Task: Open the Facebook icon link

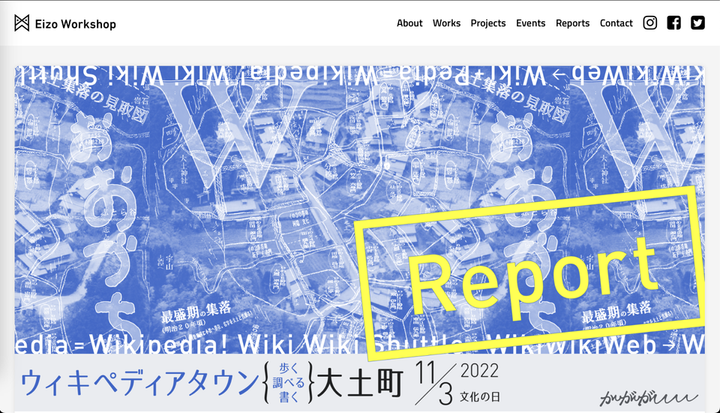Action: (x=674, y=23)
